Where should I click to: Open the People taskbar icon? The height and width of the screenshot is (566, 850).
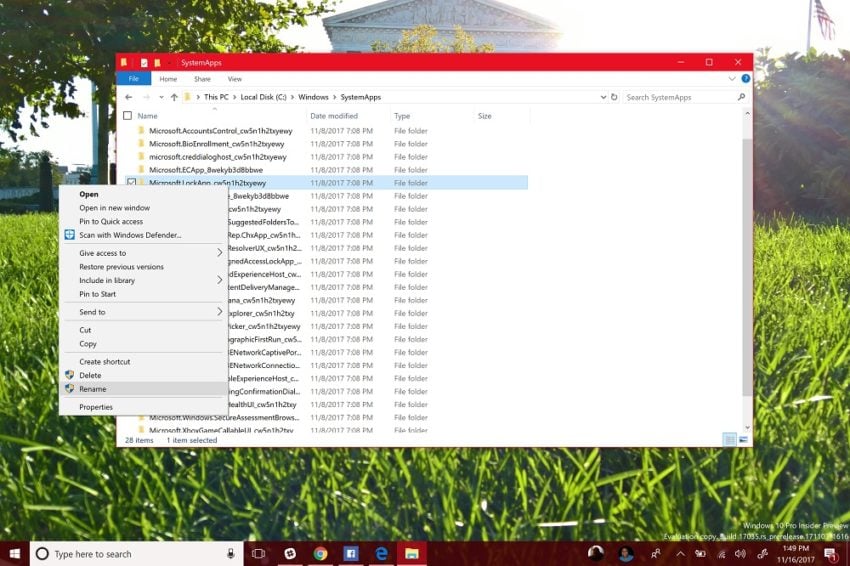point(655,554)
